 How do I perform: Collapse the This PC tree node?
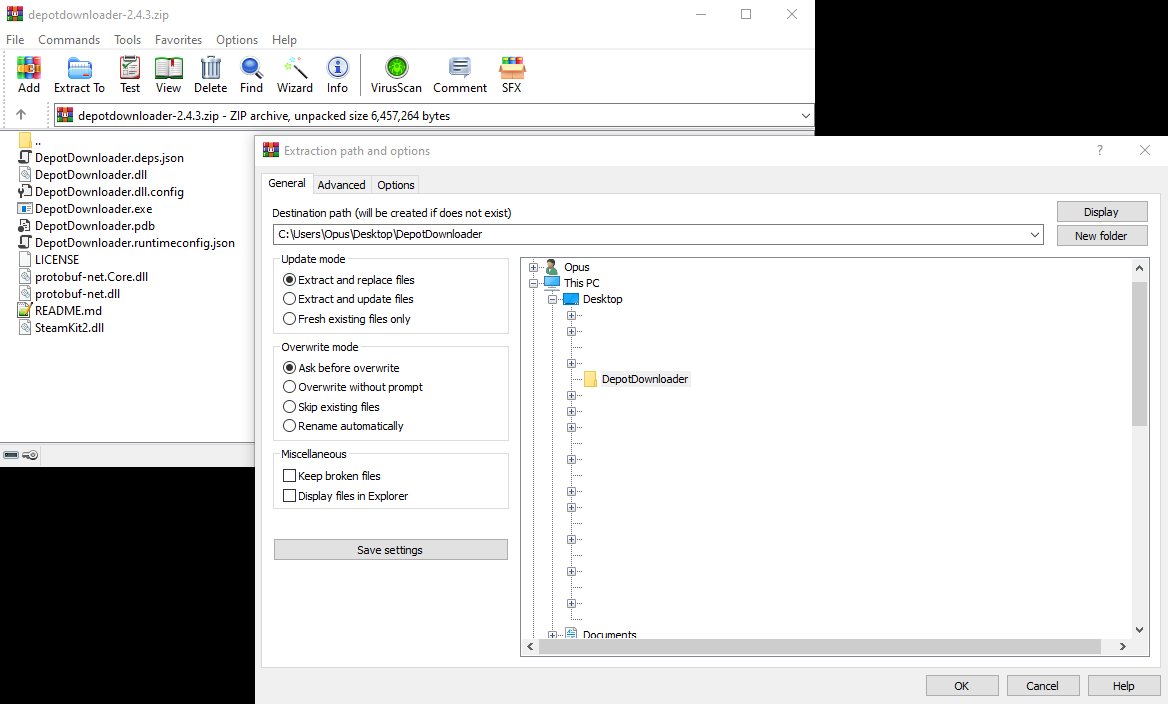point(533,283)
